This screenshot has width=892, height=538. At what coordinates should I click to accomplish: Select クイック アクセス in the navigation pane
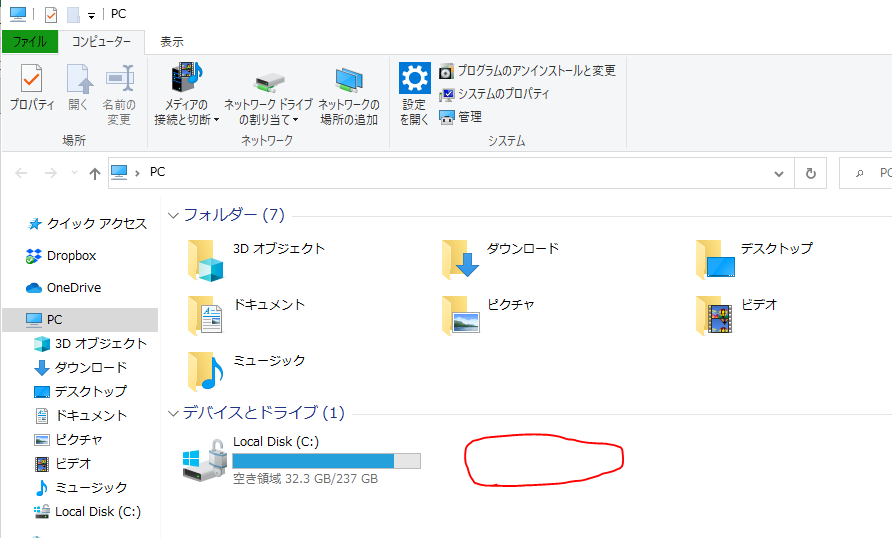point(88,224)
